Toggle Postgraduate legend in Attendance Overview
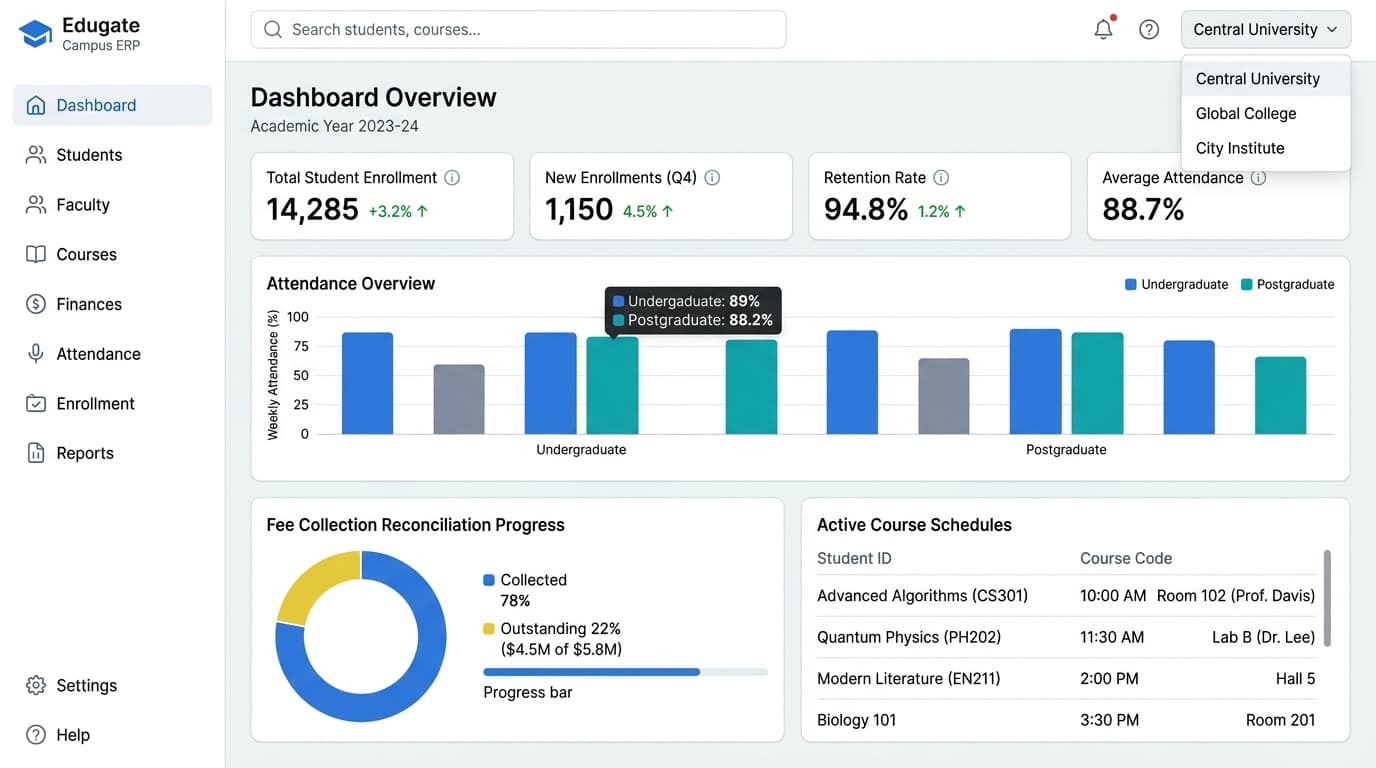The height and width of the screenshot is (768, 1376). pos(1287,284)
